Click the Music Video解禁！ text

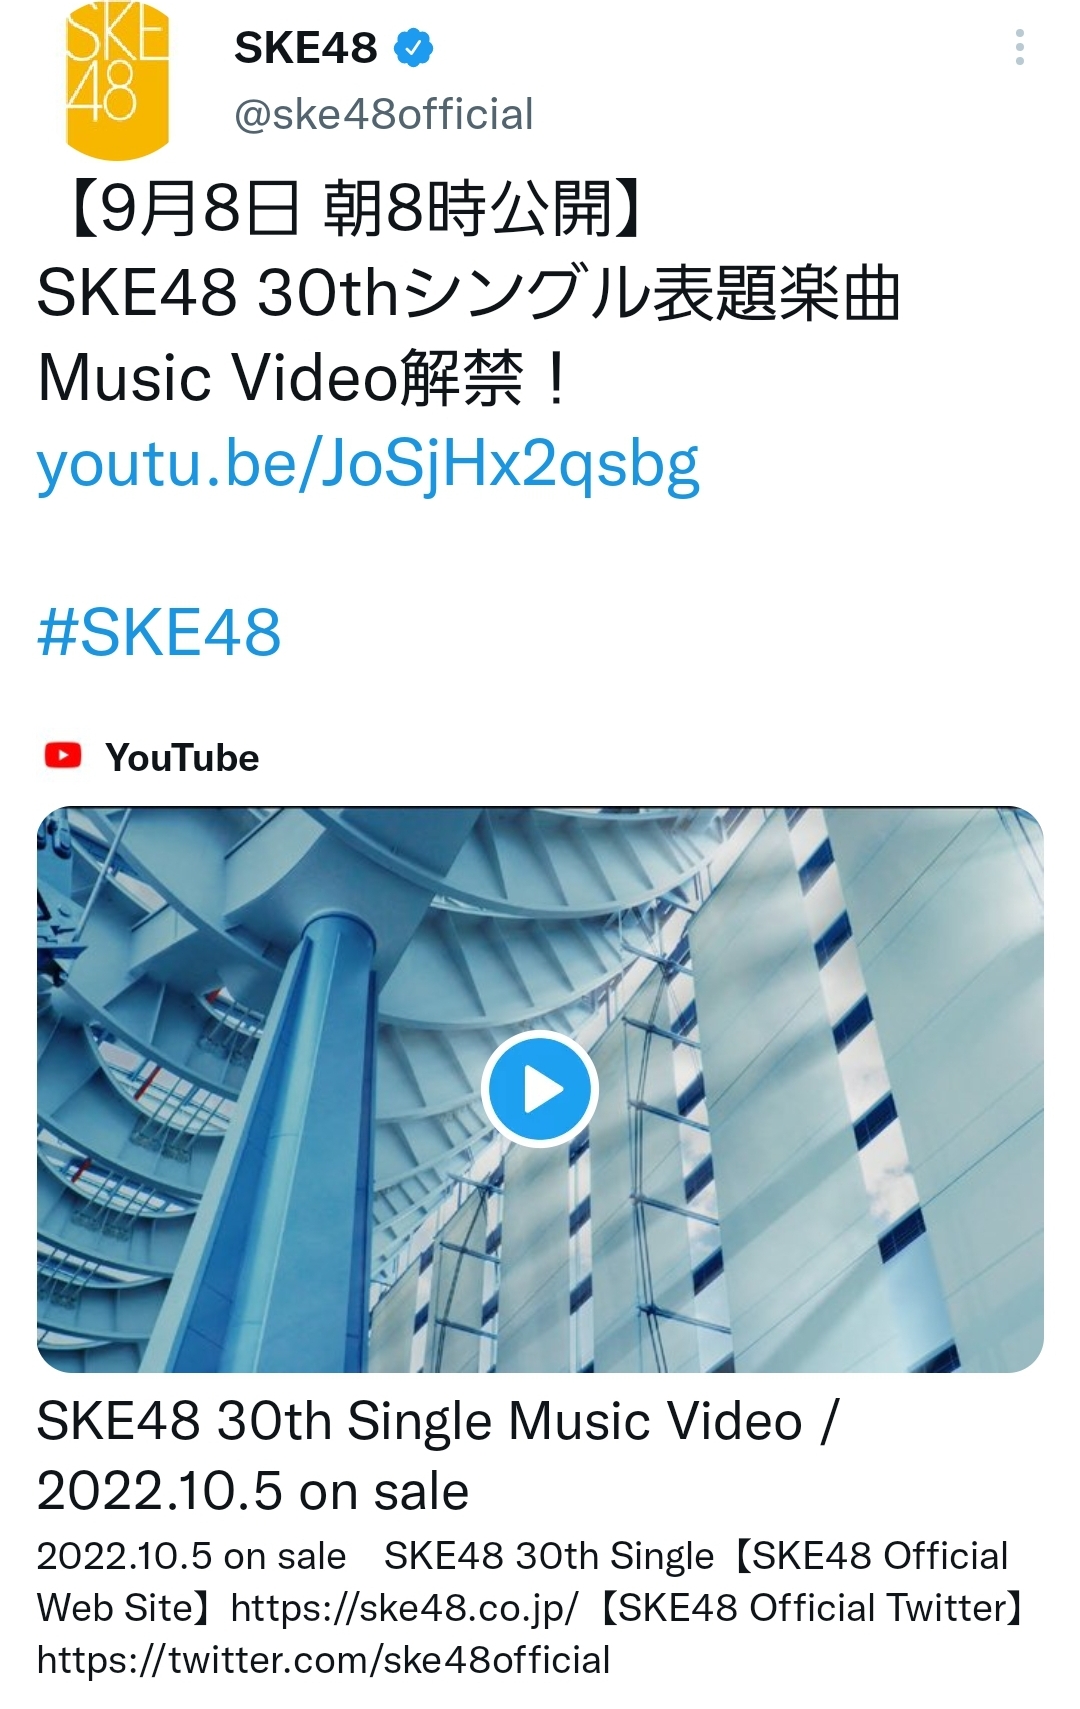click(304, 378)
